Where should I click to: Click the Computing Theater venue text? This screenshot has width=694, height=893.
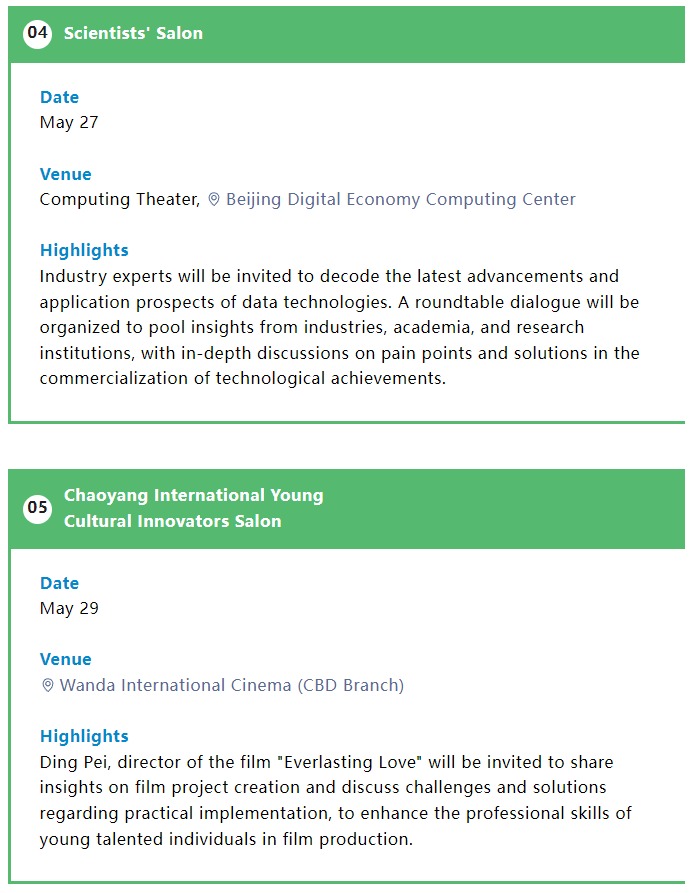(120, 199)
